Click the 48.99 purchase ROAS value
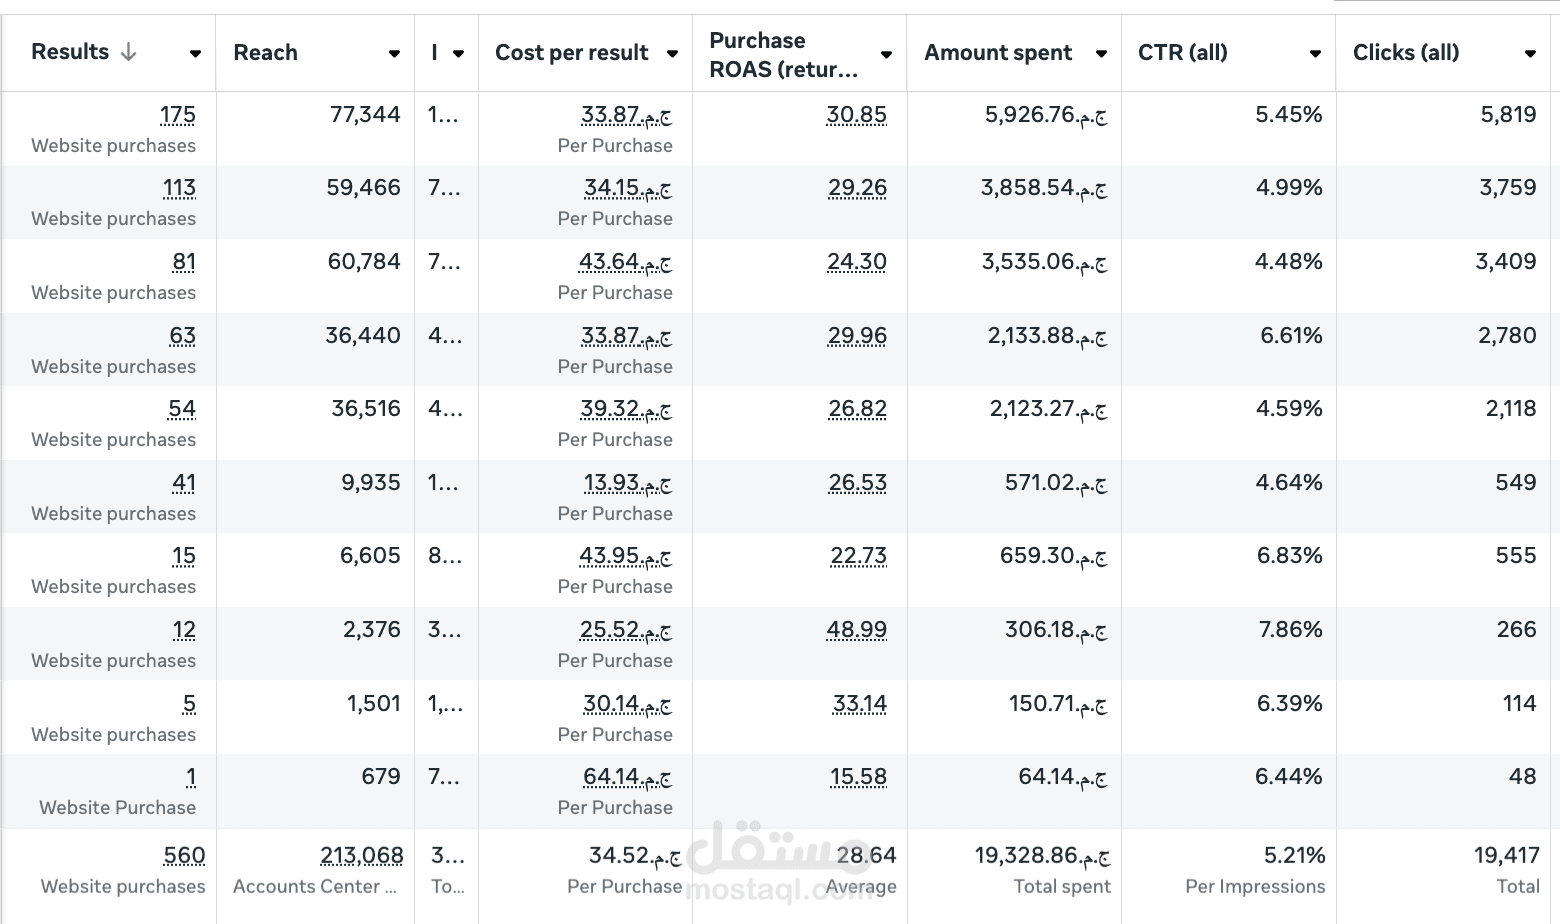The height and width of the screenshot is (924, 1560). point(857,630)
